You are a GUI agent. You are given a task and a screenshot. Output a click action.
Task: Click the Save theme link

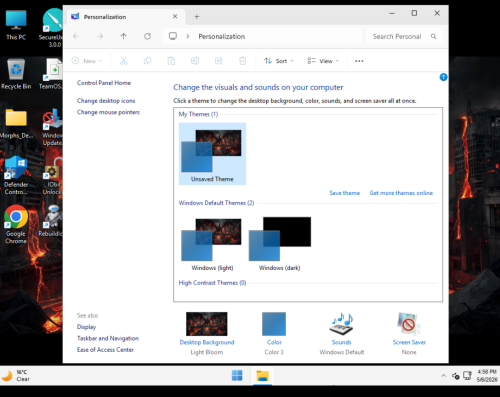click(345, 193)
